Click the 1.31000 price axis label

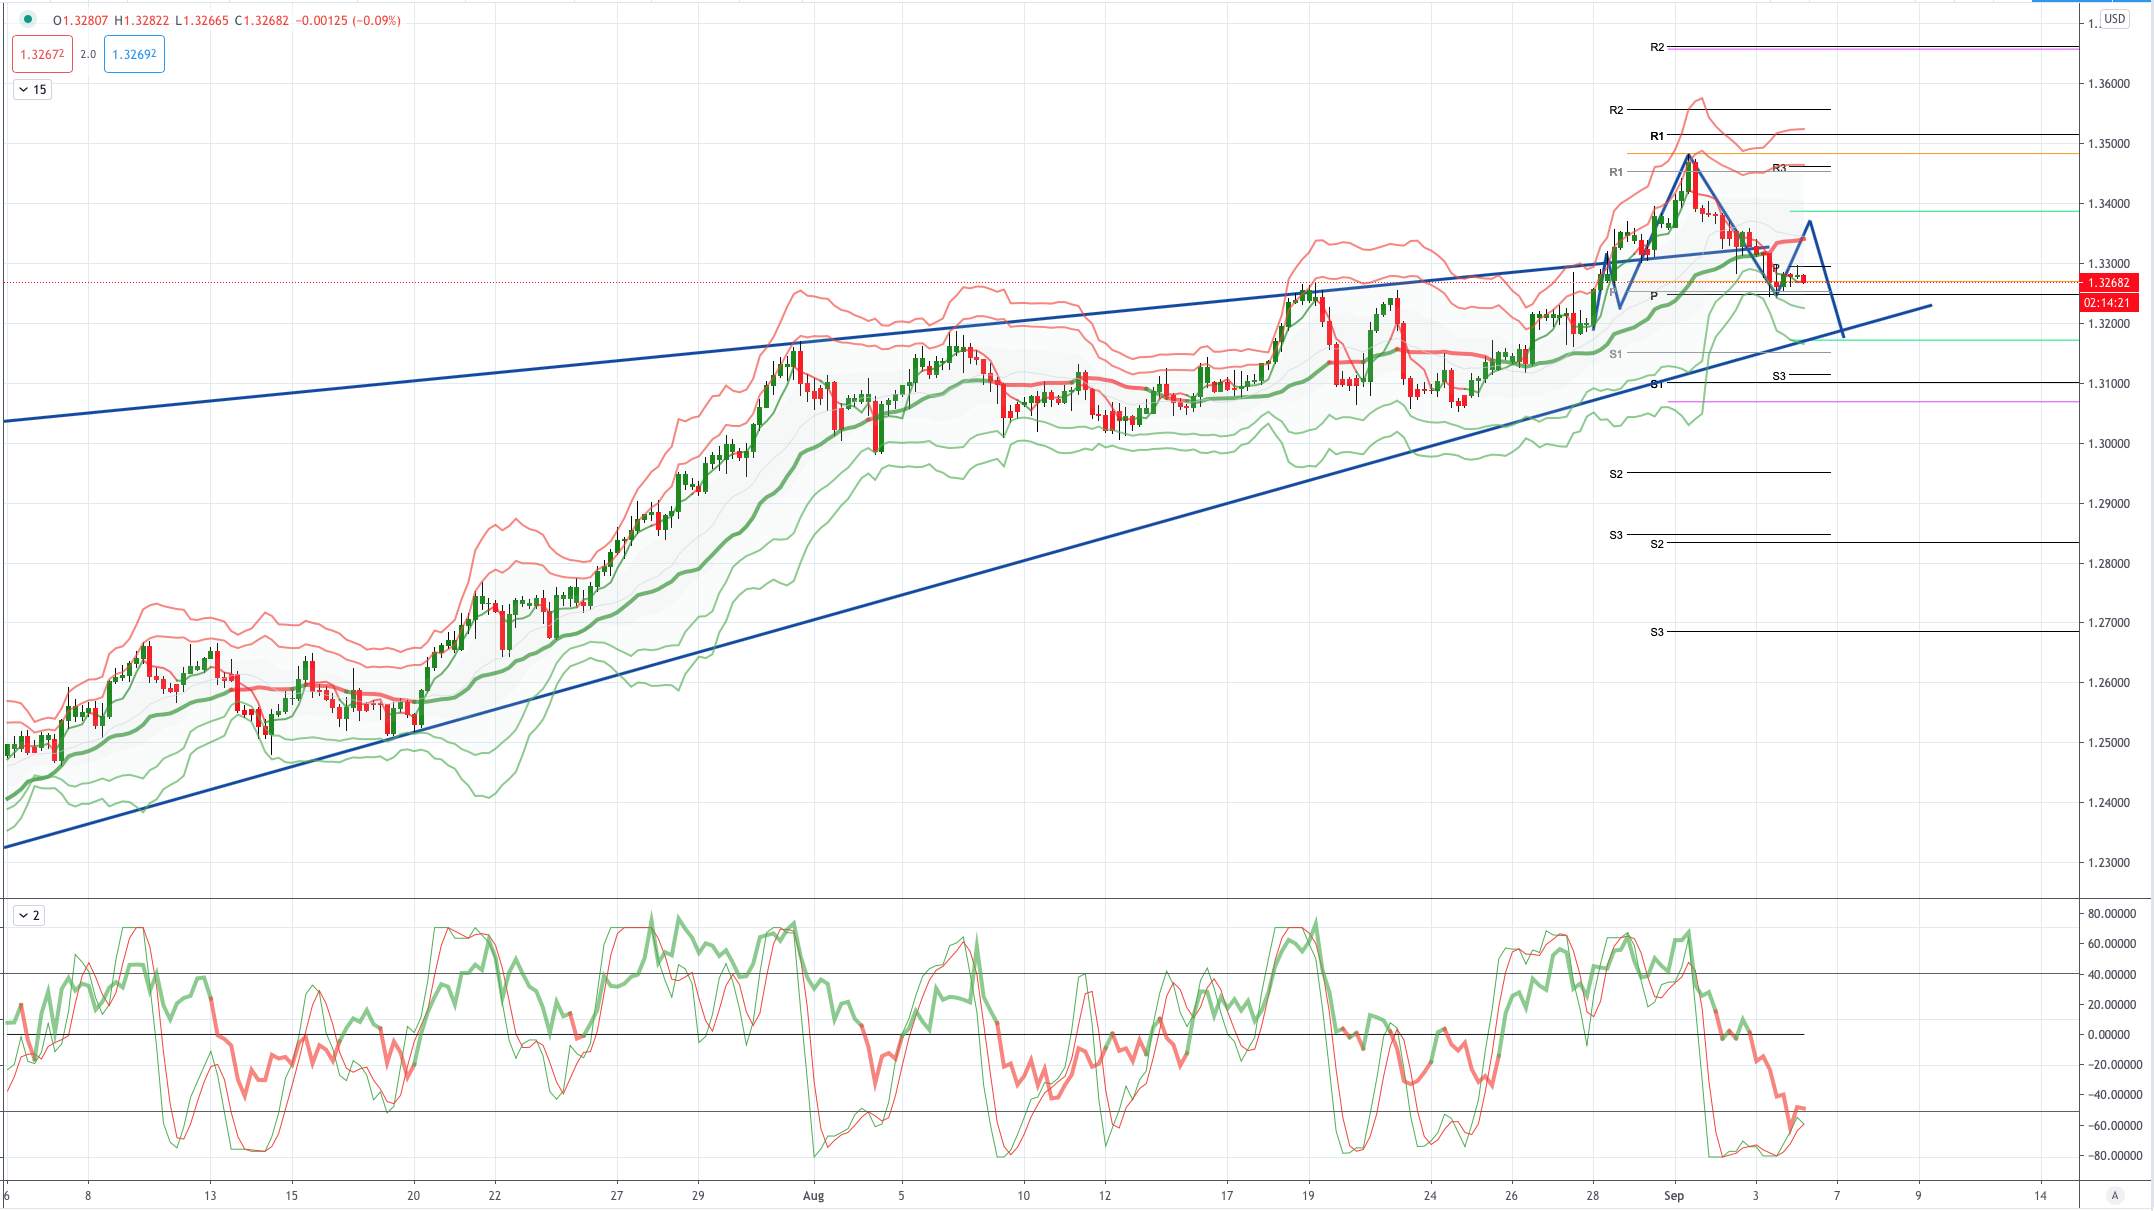2108,384
